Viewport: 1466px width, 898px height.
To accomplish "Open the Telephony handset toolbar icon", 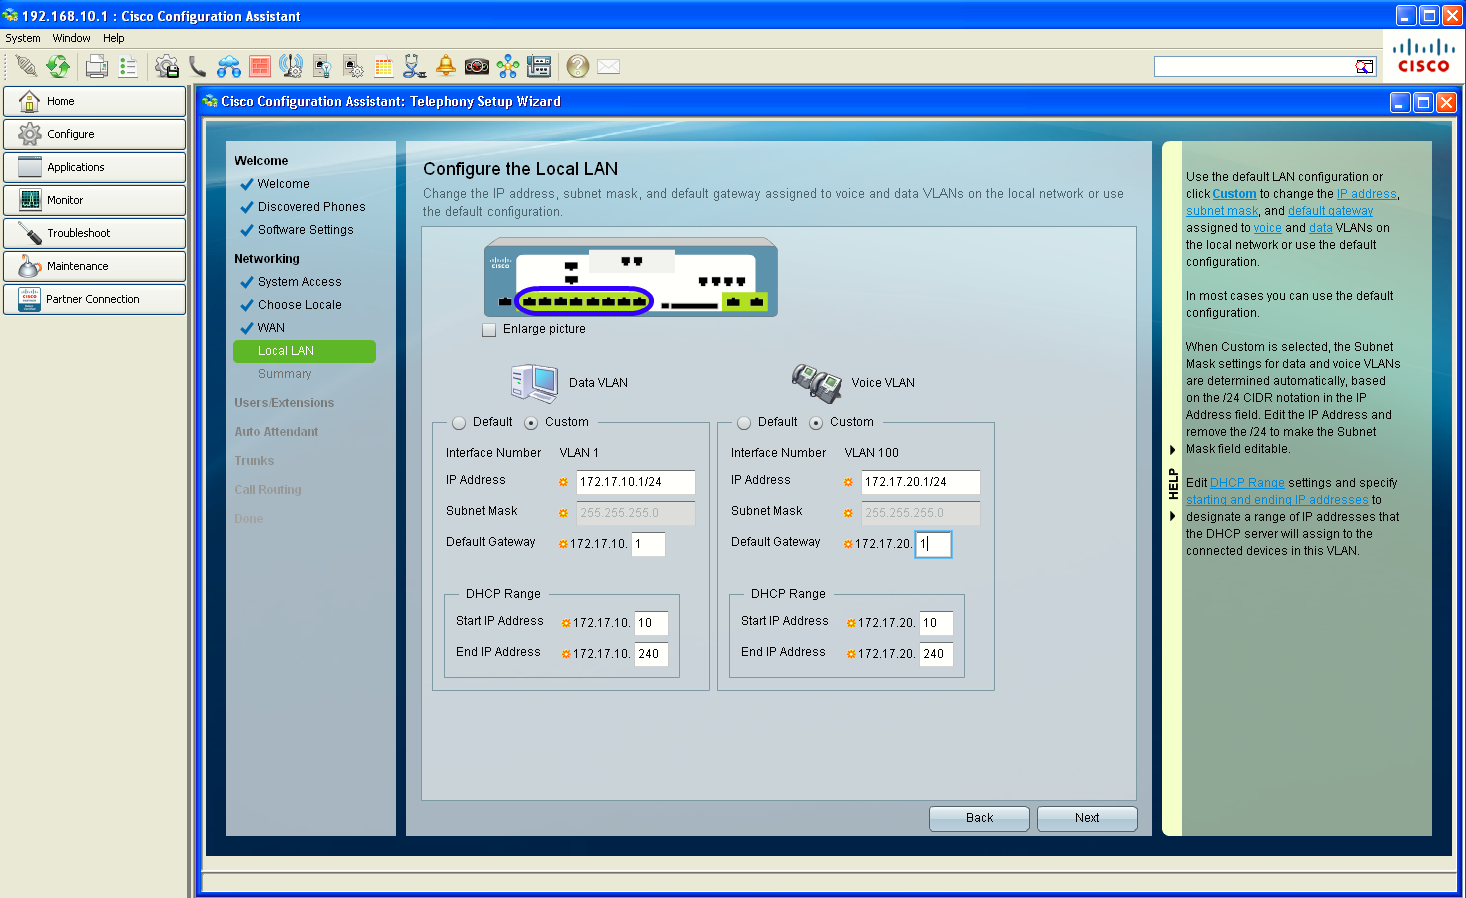I will click(198, 66).
